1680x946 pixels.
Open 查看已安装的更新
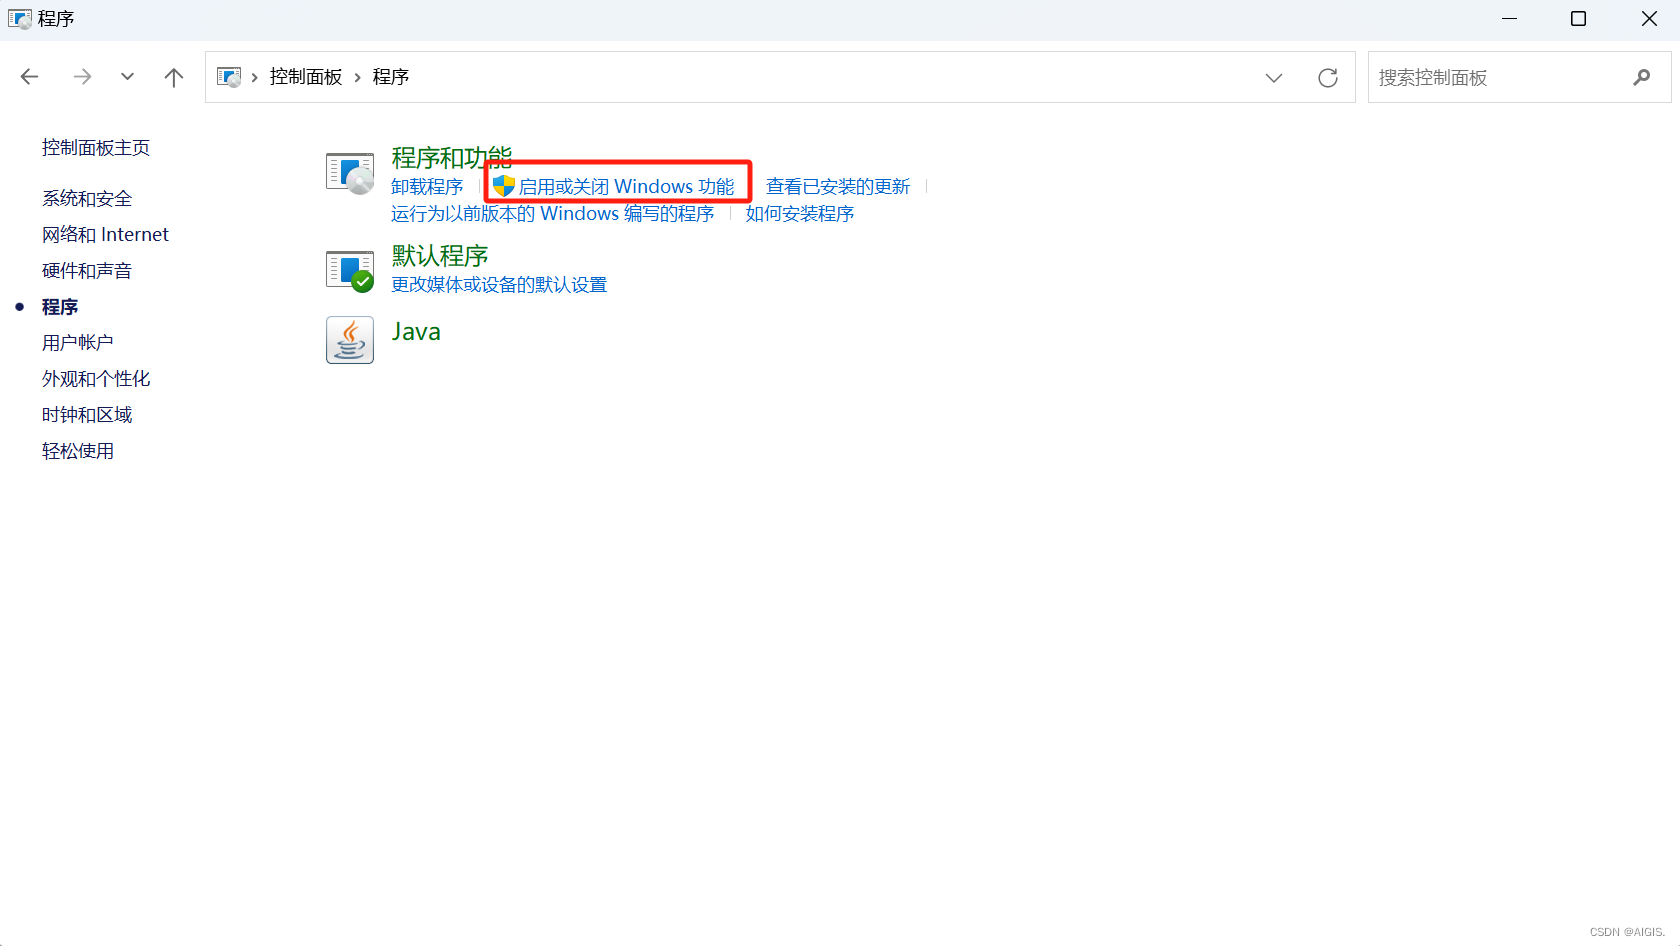tap(838, 187)
